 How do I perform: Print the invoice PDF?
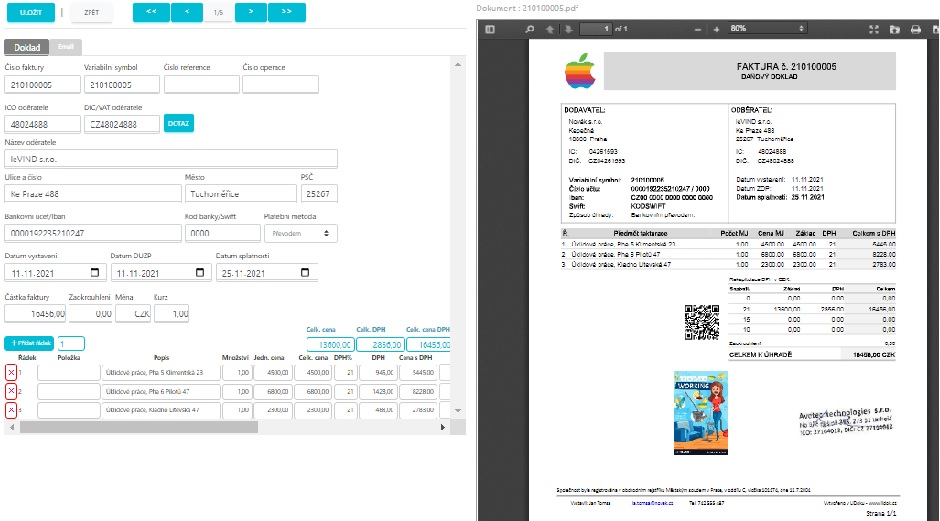[x=914, y=29]
